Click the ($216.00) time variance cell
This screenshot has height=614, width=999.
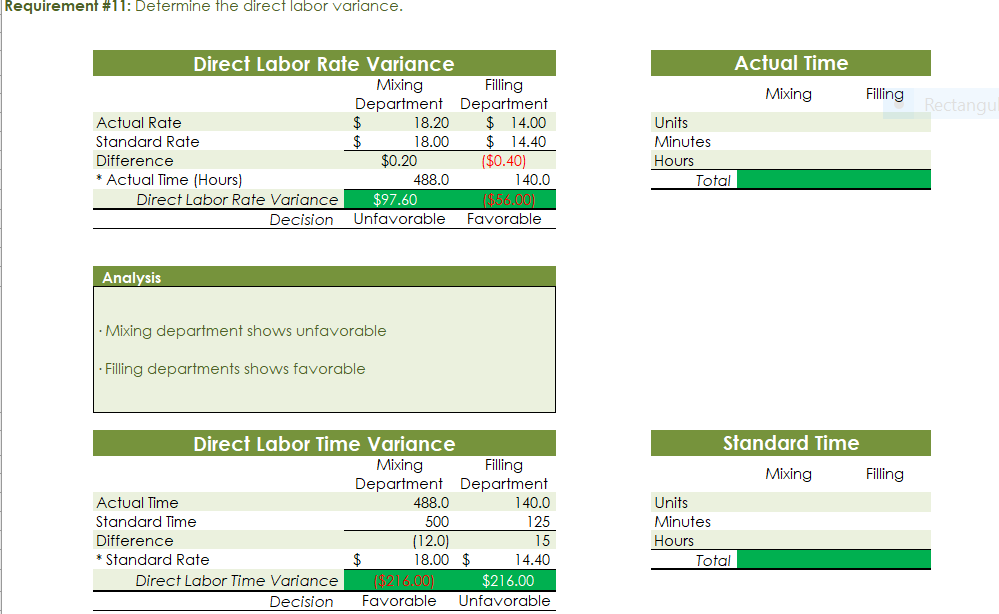pos(399,580)
